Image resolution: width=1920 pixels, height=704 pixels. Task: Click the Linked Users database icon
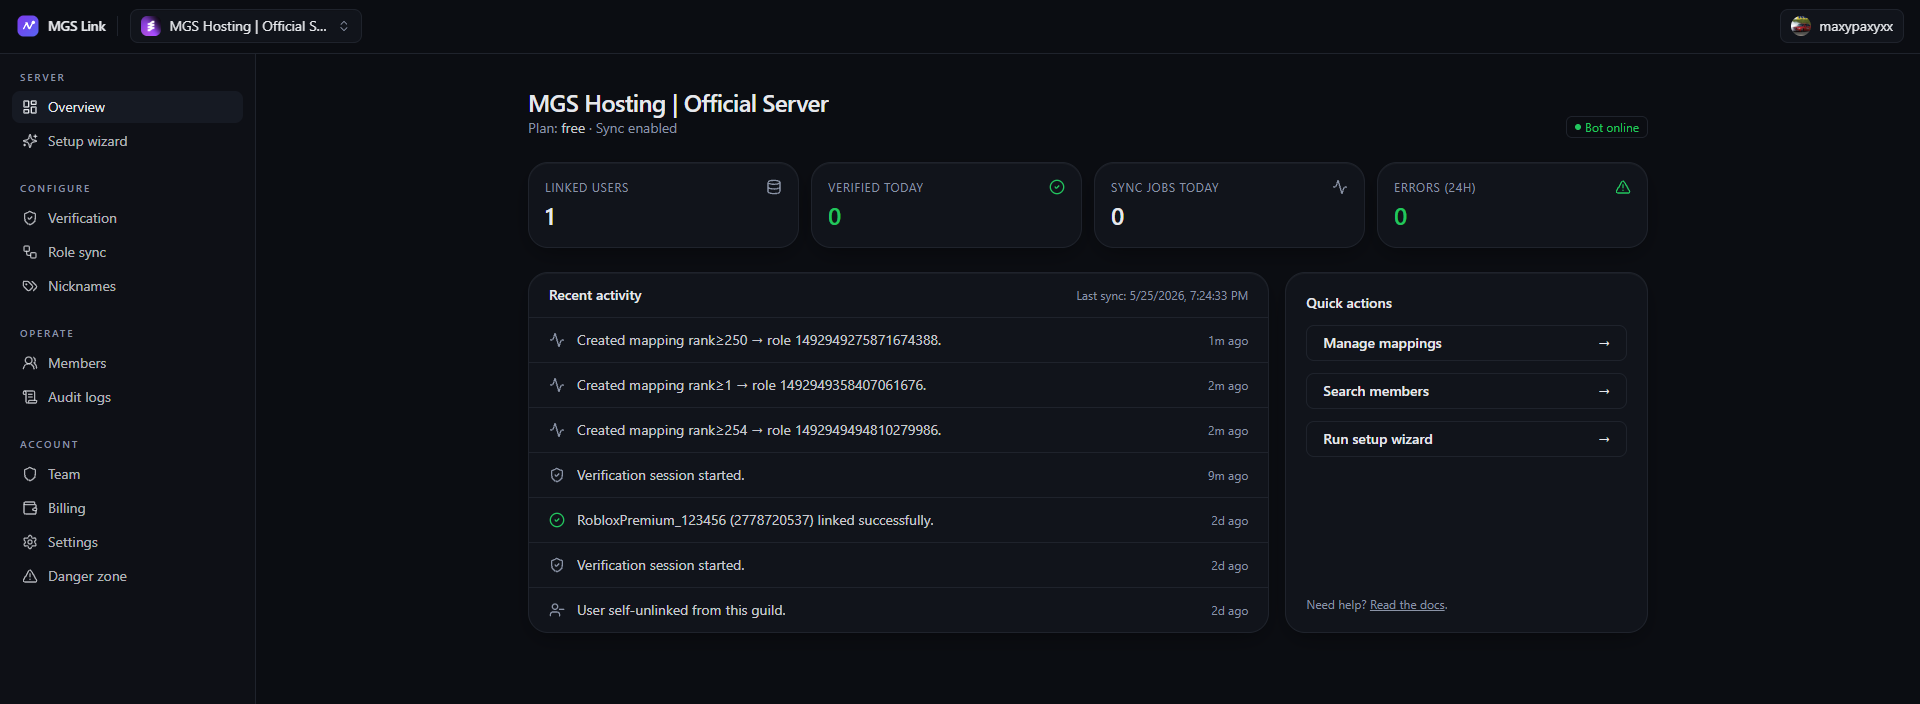[x=774, y=187]
